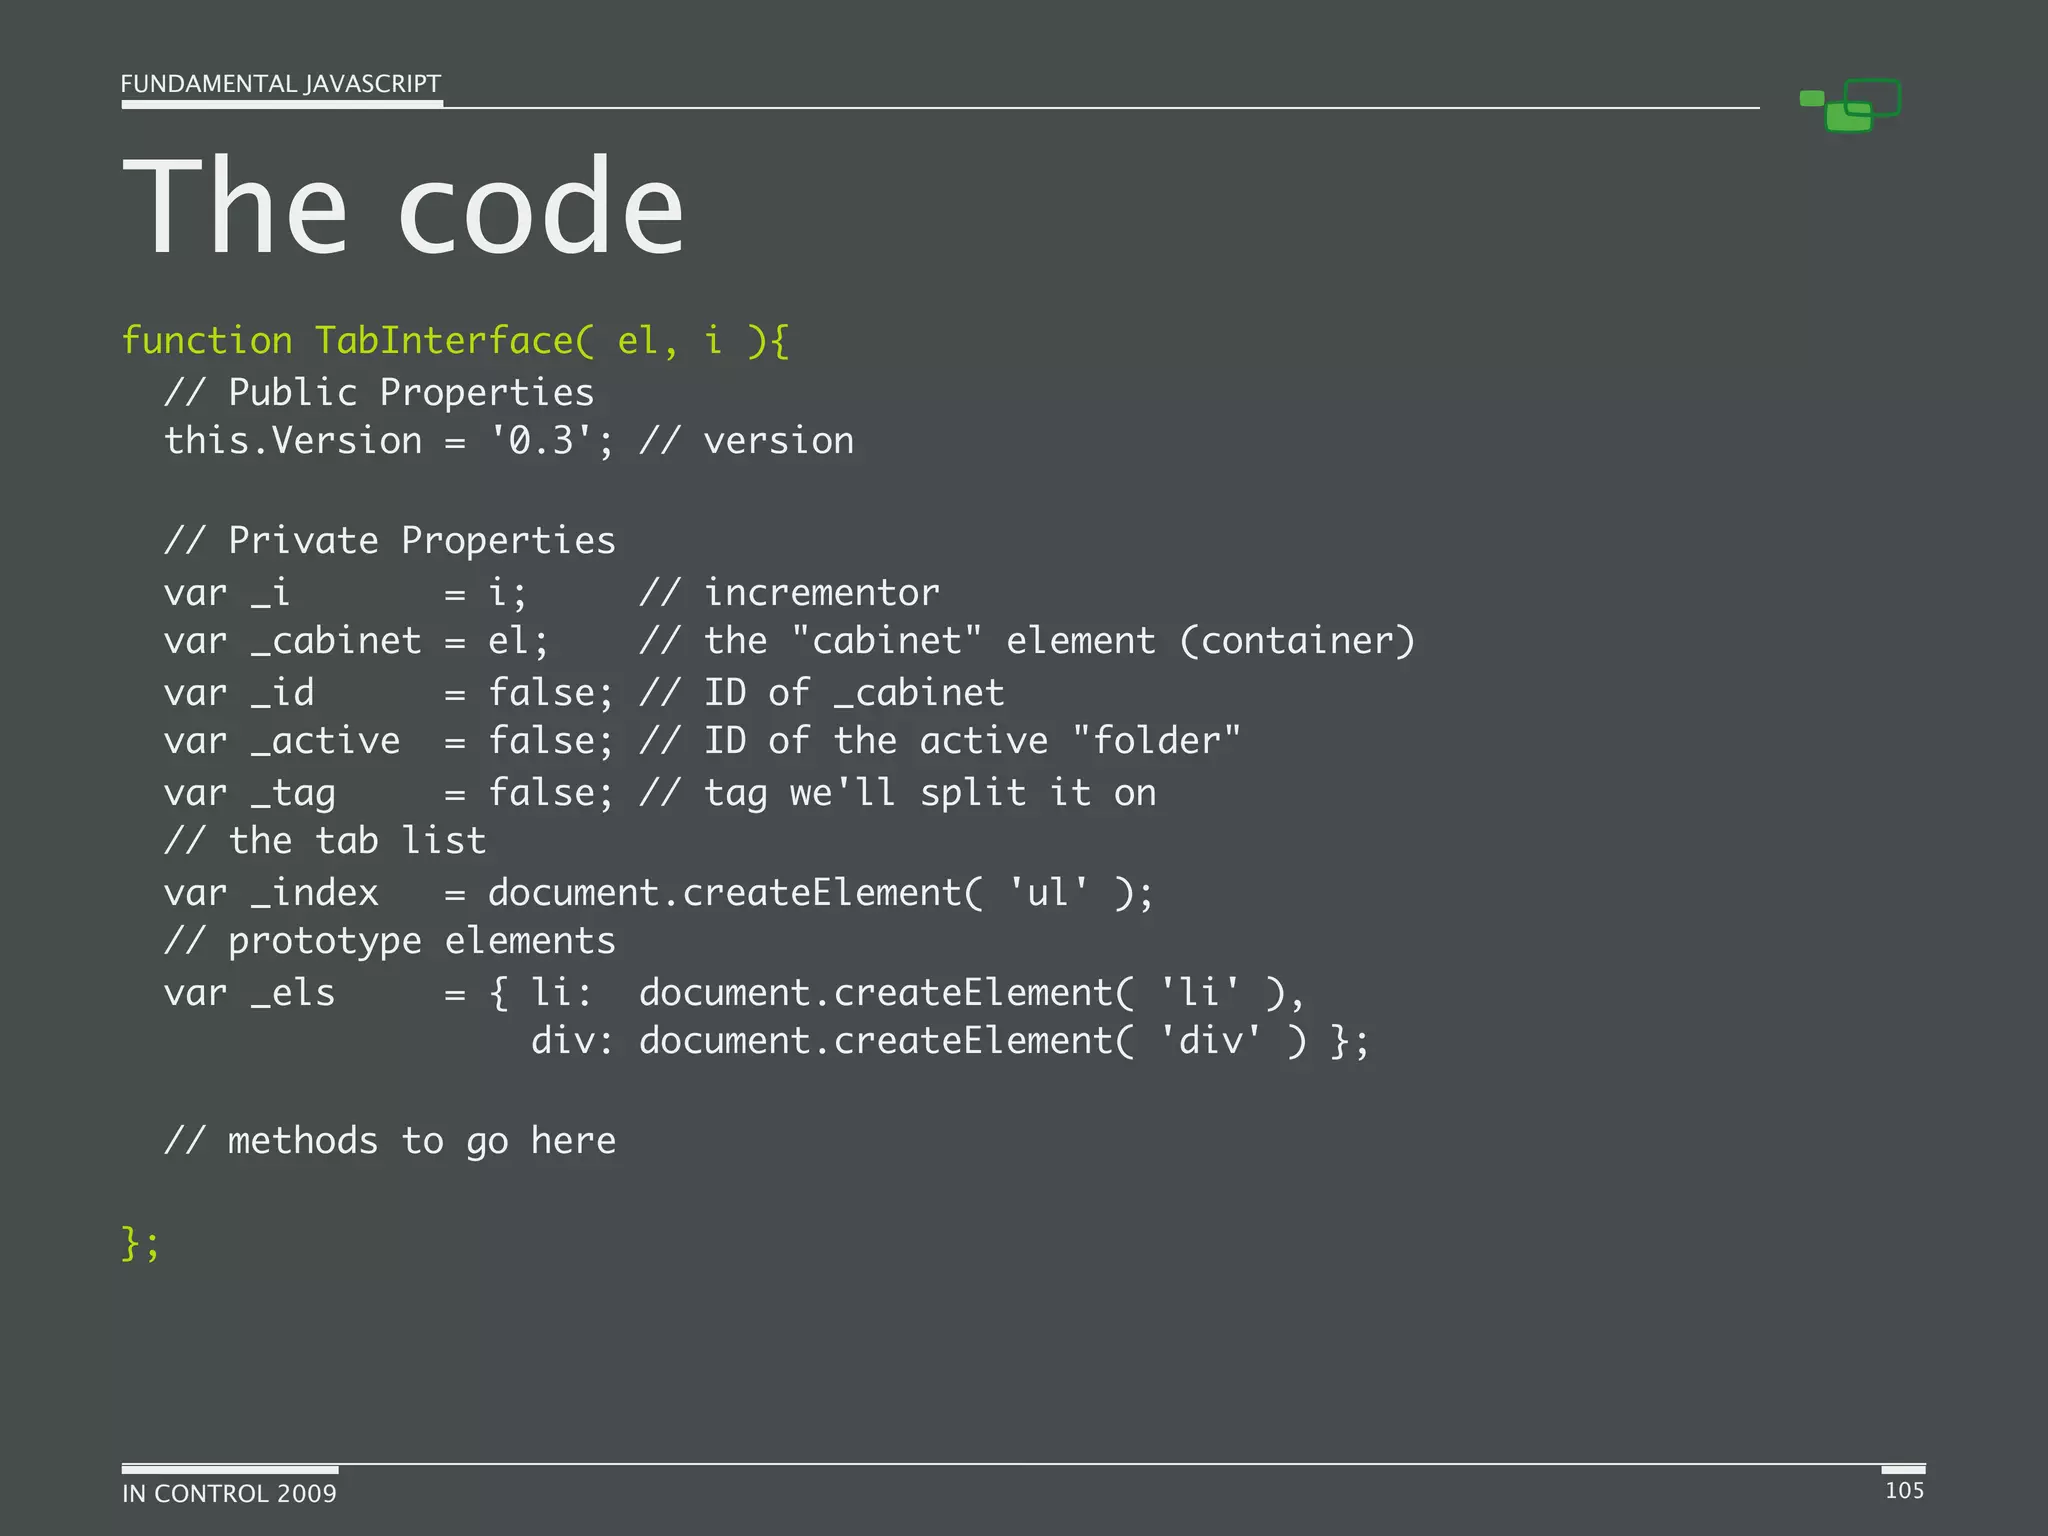Click the green overlapping squares logo

[1851, 105]
